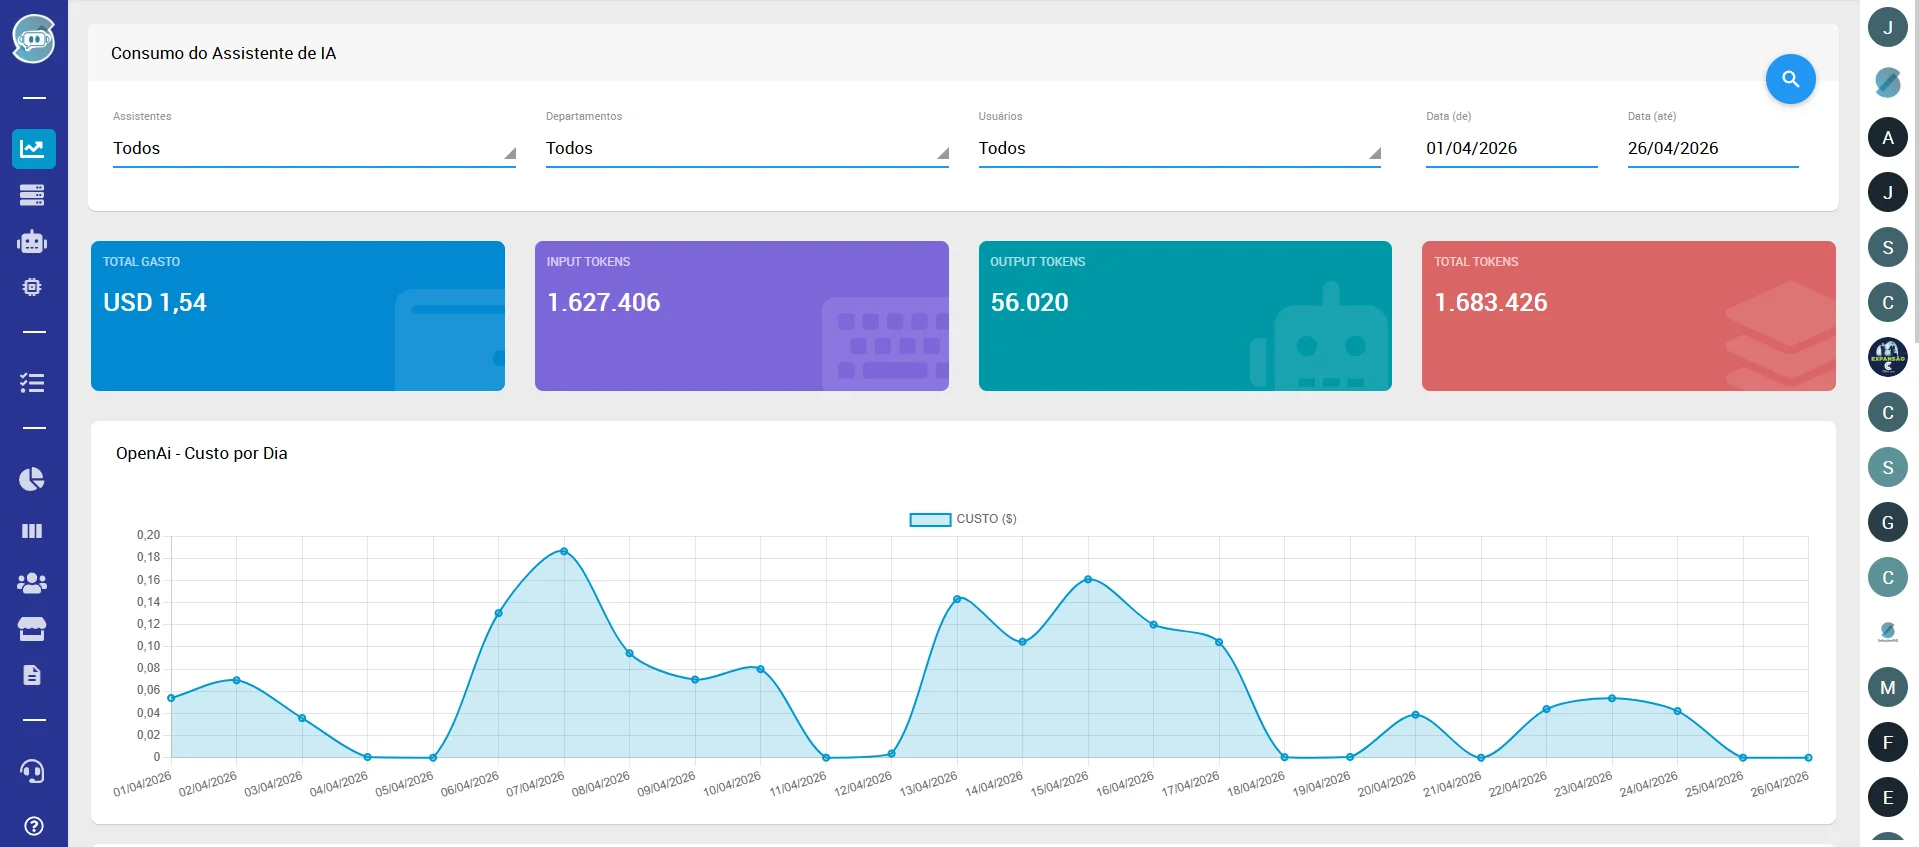Image resolution: width=1919 pixels, height=847 pixels.
Task: Select the chart point for 07/04/2026
Action: pos(564,551)
